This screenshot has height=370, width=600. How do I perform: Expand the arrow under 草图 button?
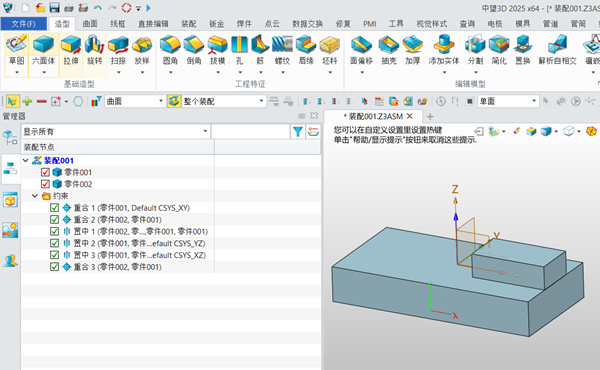[x=16, y=72]
